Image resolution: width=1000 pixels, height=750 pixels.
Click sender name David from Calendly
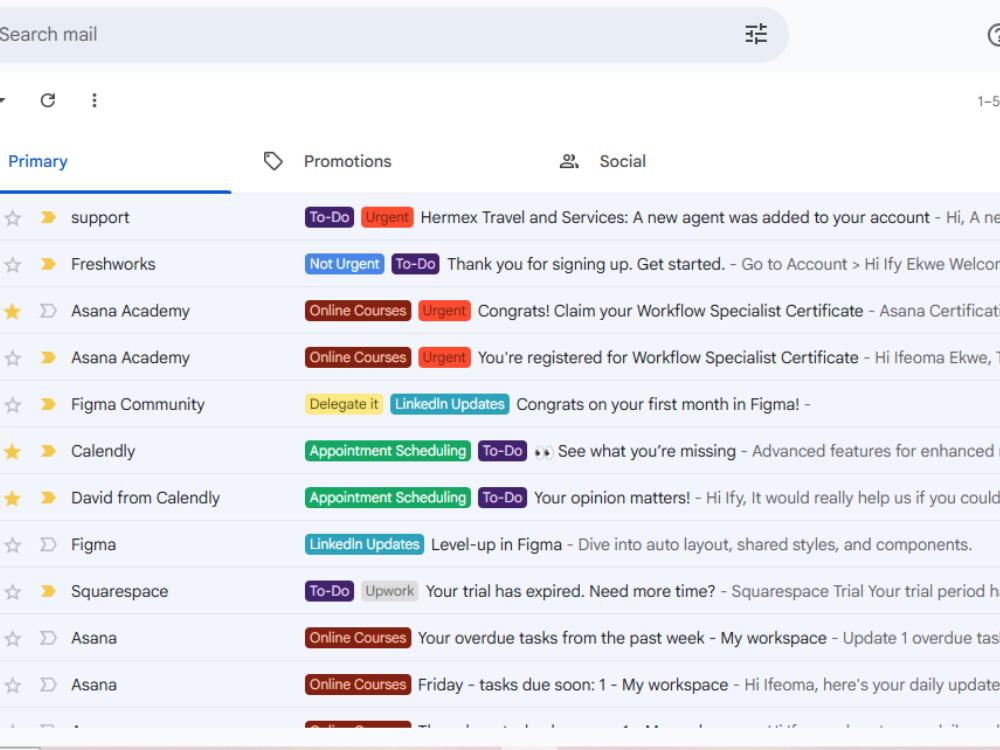tap(145, 497)
